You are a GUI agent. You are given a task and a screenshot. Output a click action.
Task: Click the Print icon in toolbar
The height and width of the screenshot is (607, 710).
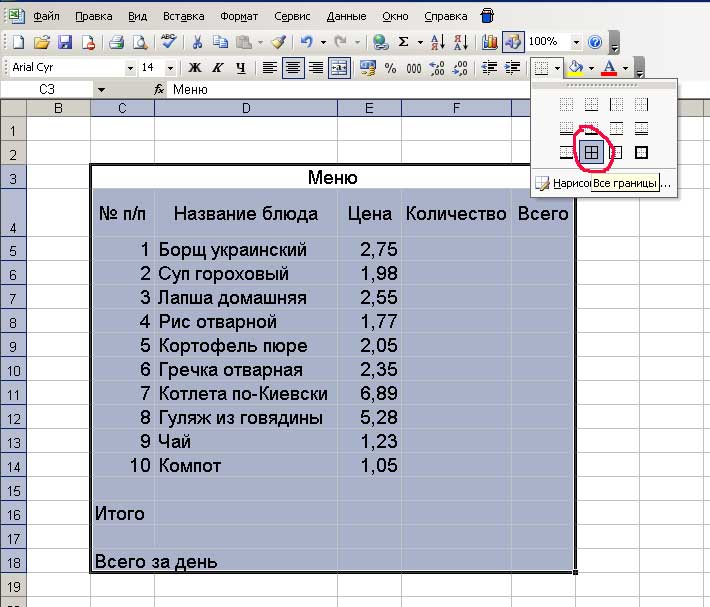tap(116, 42)
